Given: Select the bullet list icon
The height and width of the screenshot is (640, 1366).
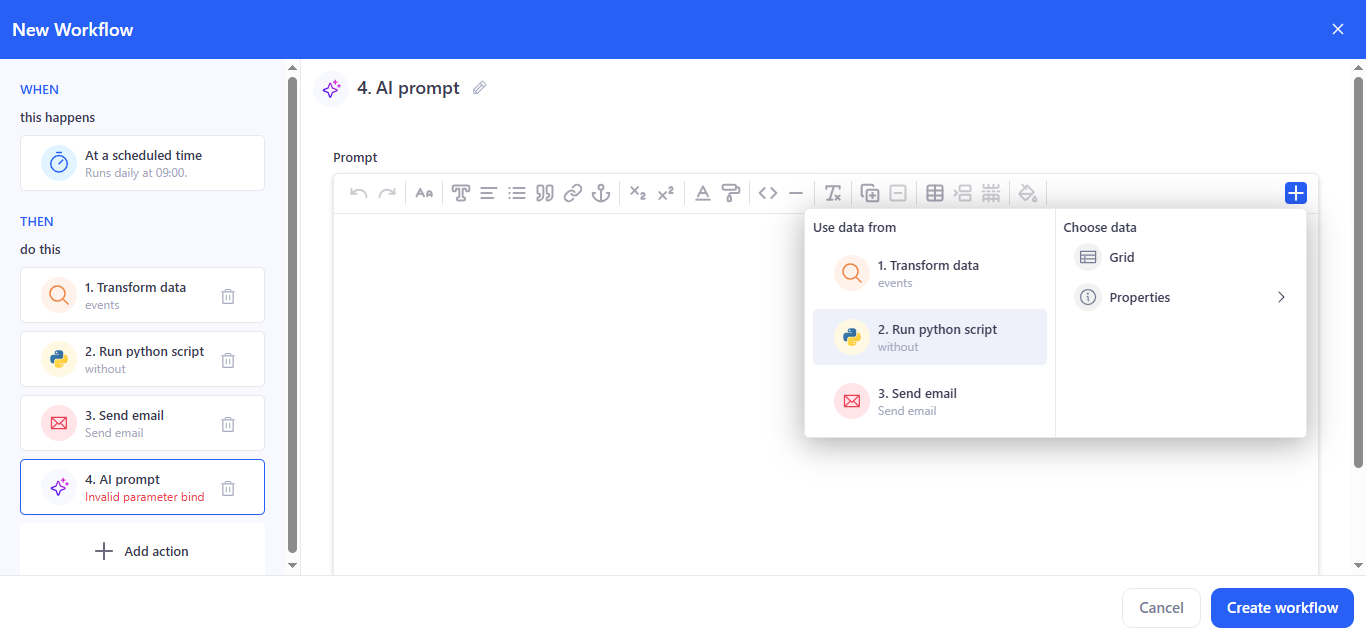Looking at the screenshot, I should tap(517, 192).
